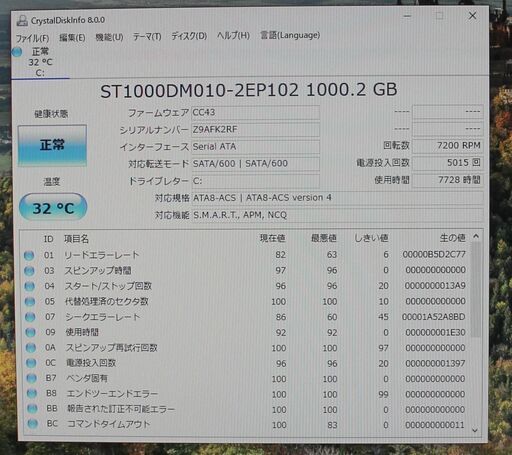
Task: Click the 対応機能 field S.M.A.R.T., APM, NCQ
Action: point(338,215)
